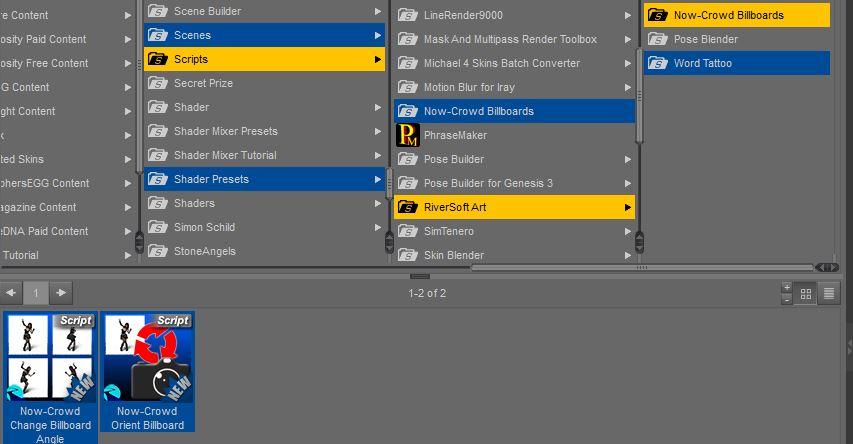Click the page 1 button
Viewport: 853px width, 444px height.
[x=36, y=293]
